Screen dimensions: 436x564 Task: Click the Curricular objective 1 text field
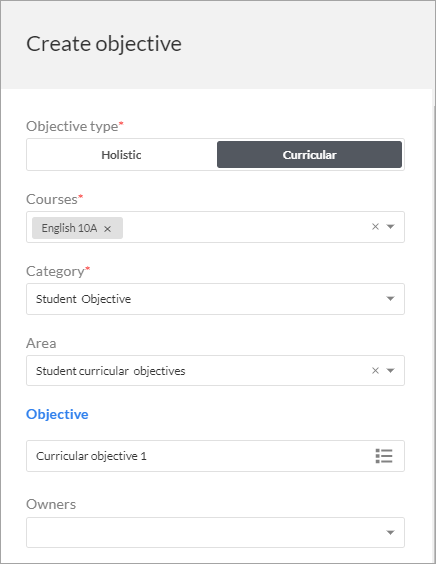pyautogui.click(x=215, y=456)
